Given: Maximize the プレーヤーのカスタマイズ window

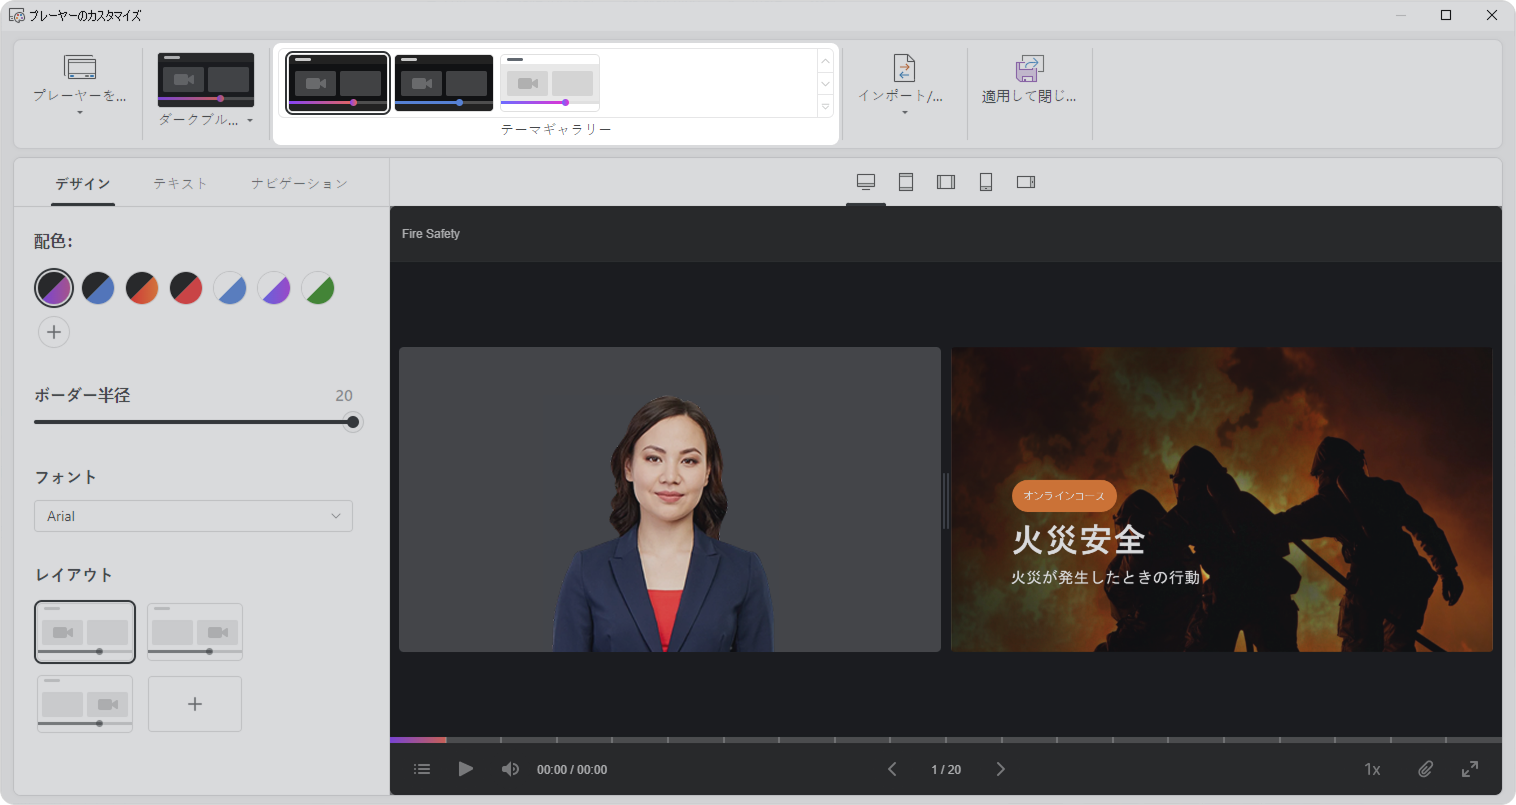Looking at the screenshot, I should [x=1446, y=15].
